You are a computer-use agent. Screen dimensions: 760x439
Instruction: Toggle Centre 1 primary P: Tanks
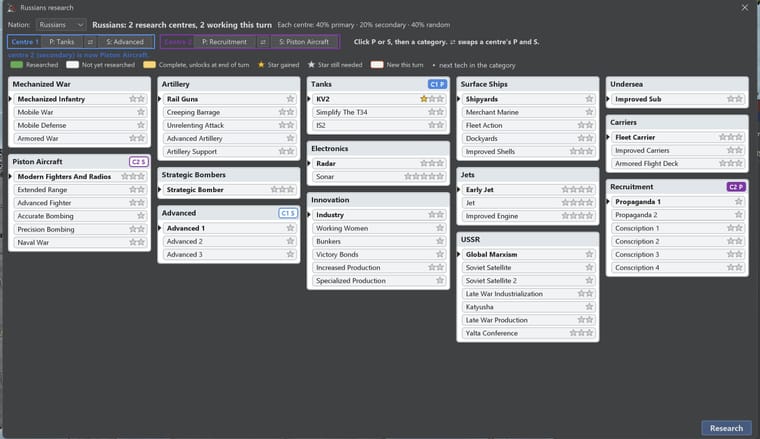coord(62,42)
